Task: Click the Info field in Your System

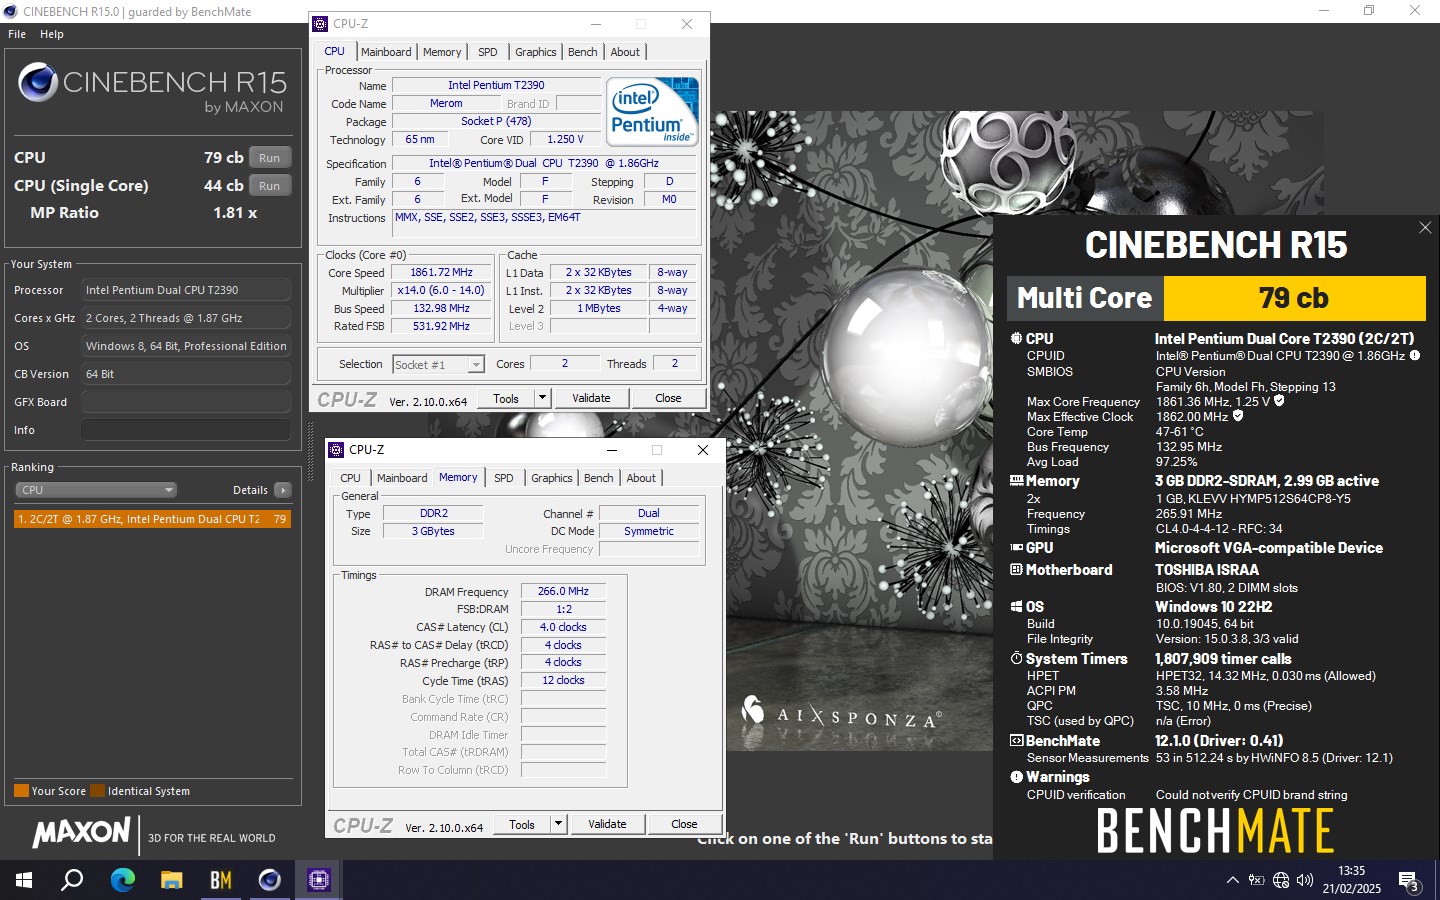Action: 186,430
